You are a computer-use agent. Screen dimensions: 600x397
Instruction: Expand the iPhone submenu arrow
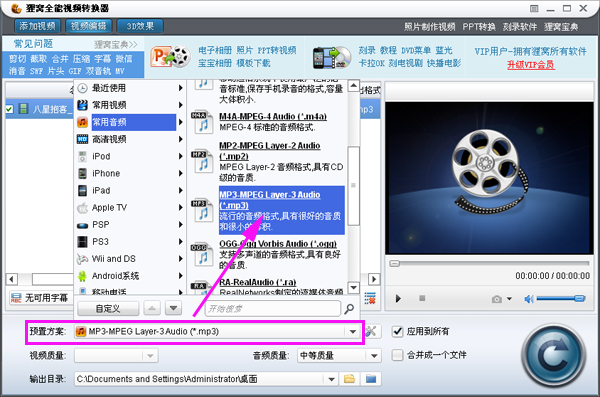[180, 173]
